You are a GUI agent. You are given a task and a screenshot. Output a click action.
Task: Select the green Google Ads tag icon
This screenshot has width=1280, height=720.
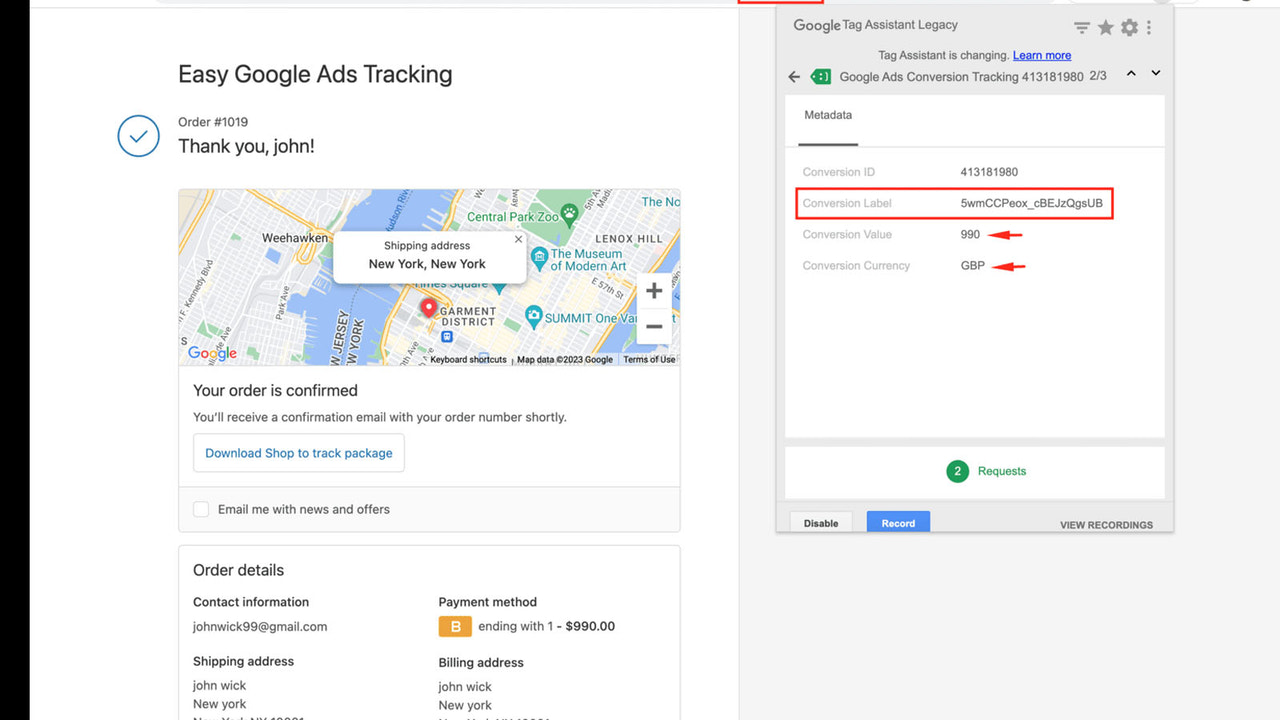pyautogui.click(x=820, y=76)
